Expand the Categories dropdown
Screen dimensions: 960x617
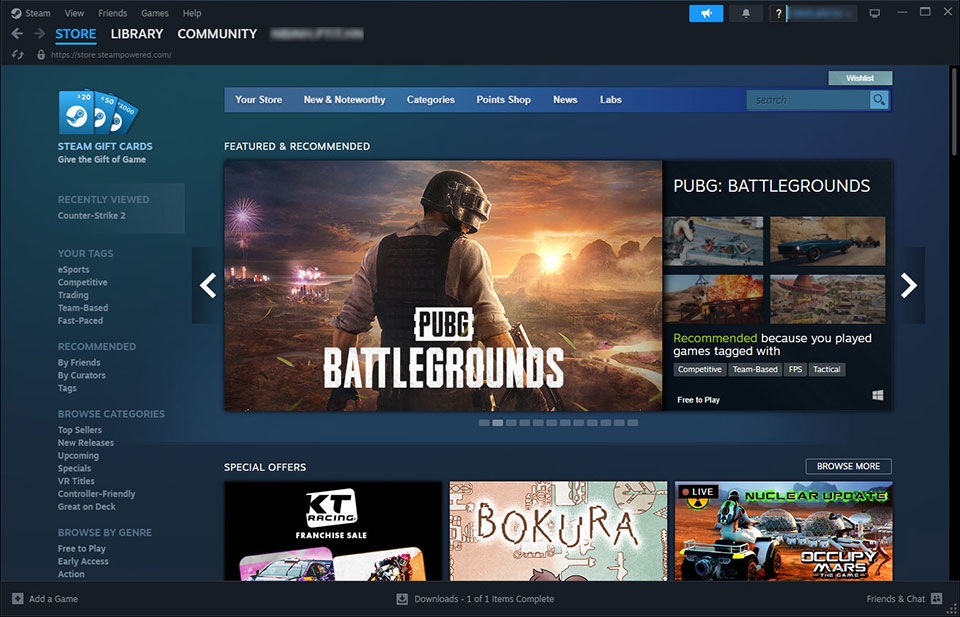click(430, 100)
